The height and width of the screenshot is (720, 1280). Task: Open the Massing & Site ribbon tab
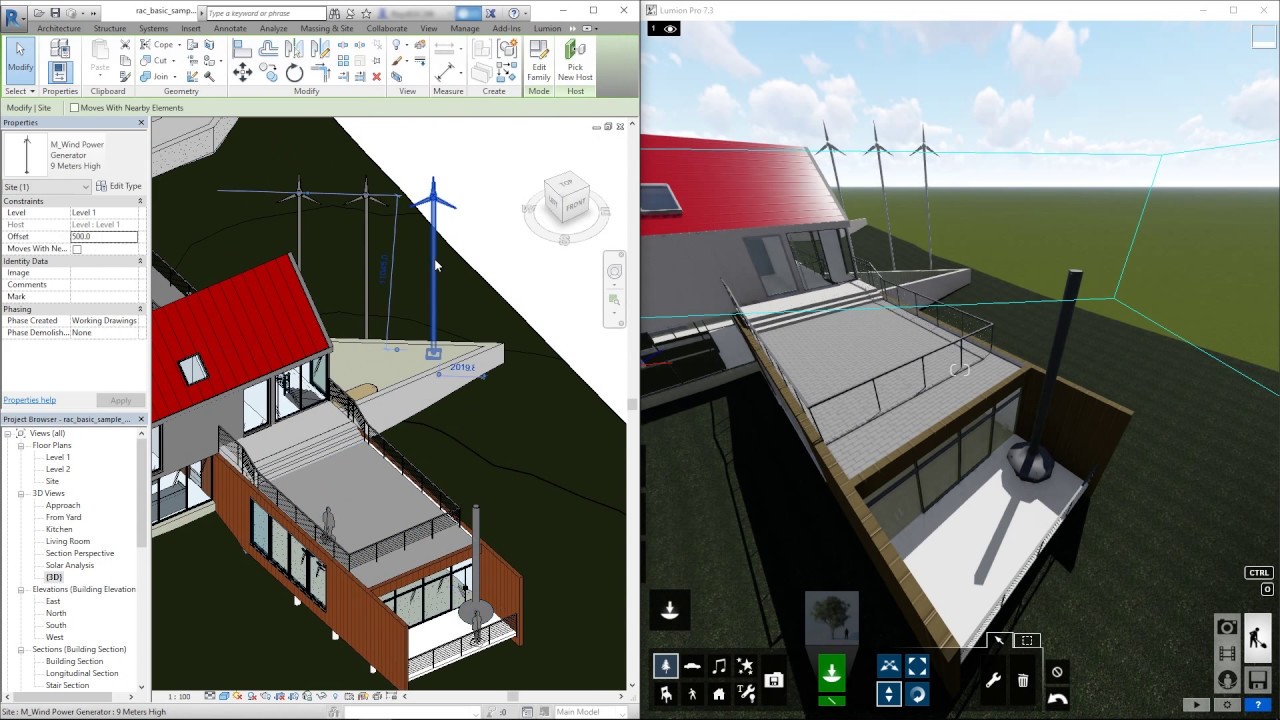pyautogui.click(x=326, y=28)
